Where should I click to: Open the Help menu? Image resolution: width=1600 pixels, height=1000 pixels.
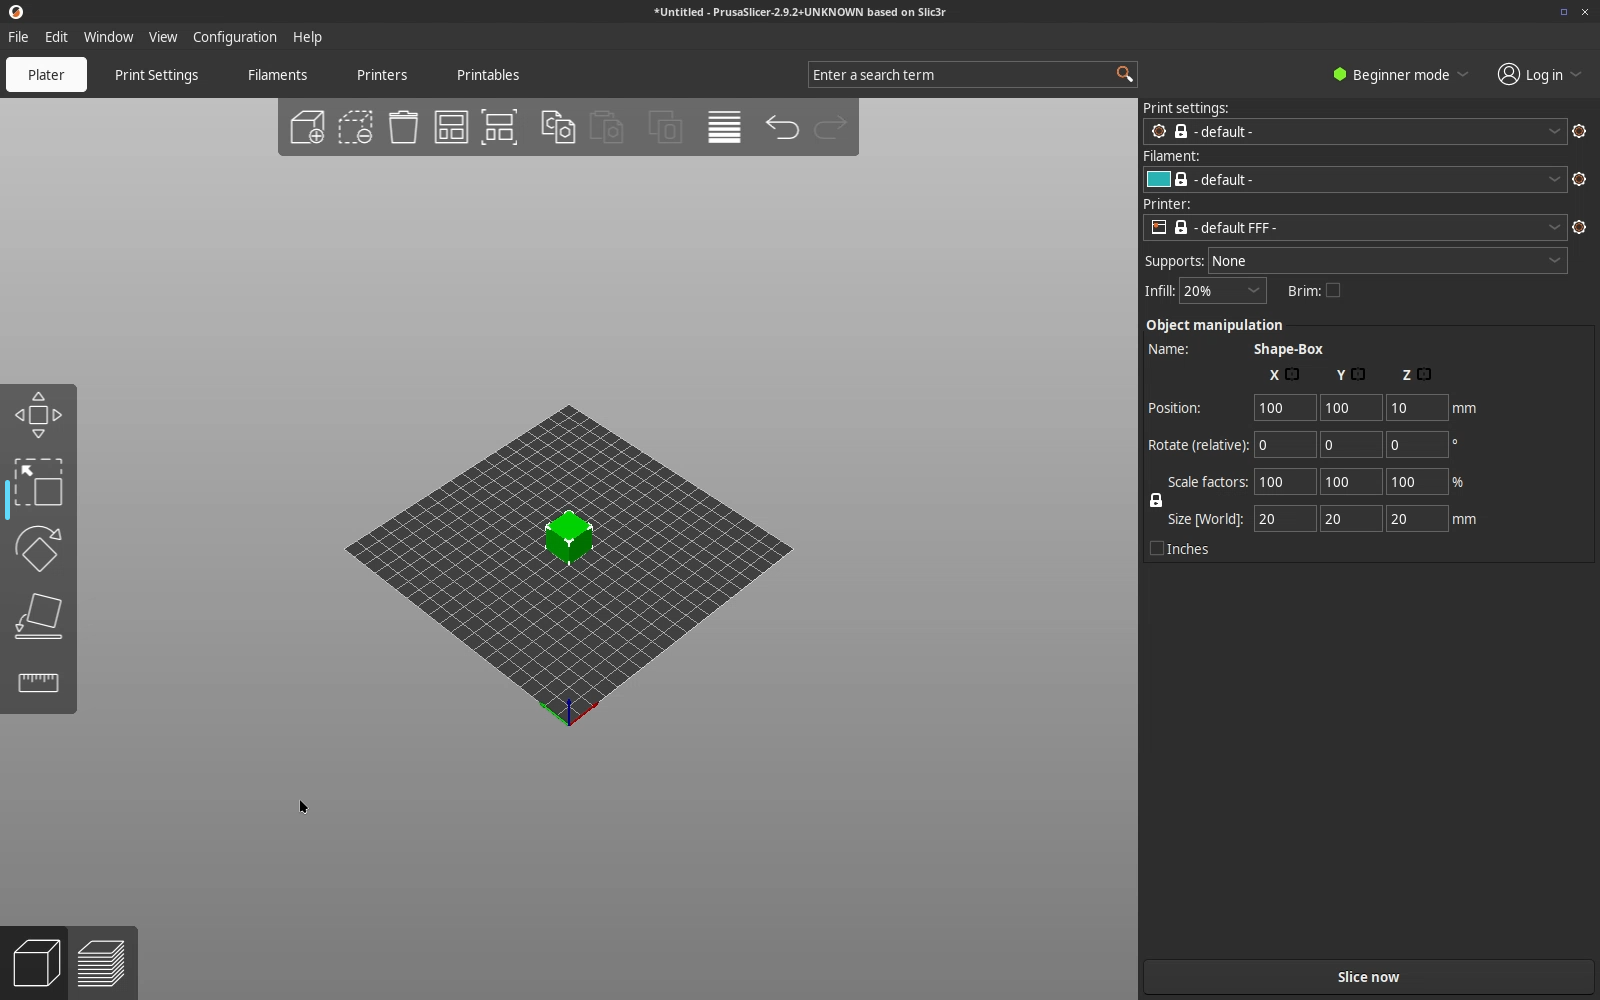pyautogui.click(x=307, y=36)
